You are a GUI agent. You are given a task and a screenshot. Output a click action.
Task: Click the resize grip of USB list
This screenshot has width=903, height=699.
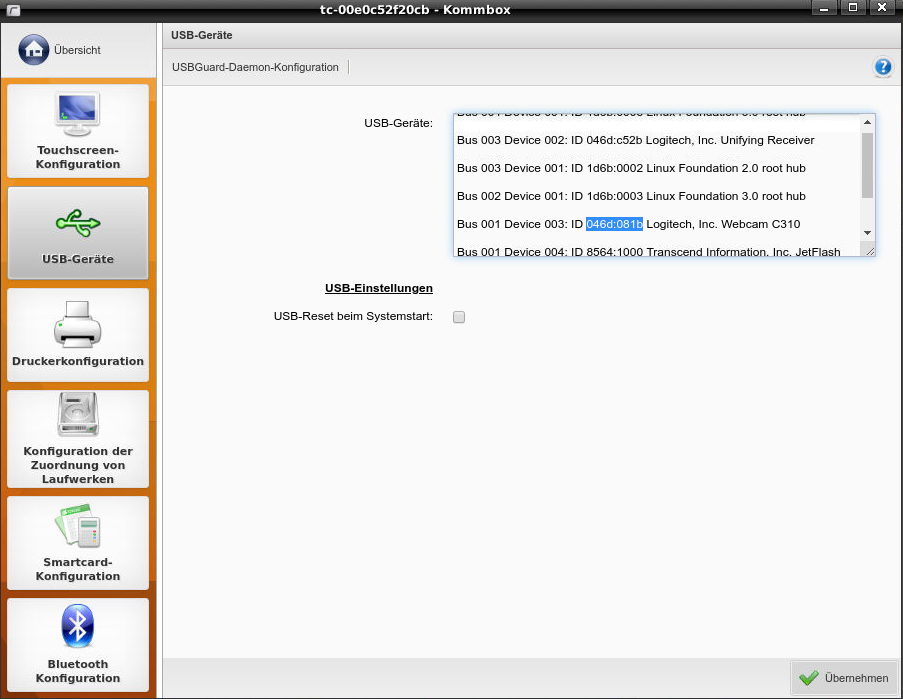click(x=870, y=251)
